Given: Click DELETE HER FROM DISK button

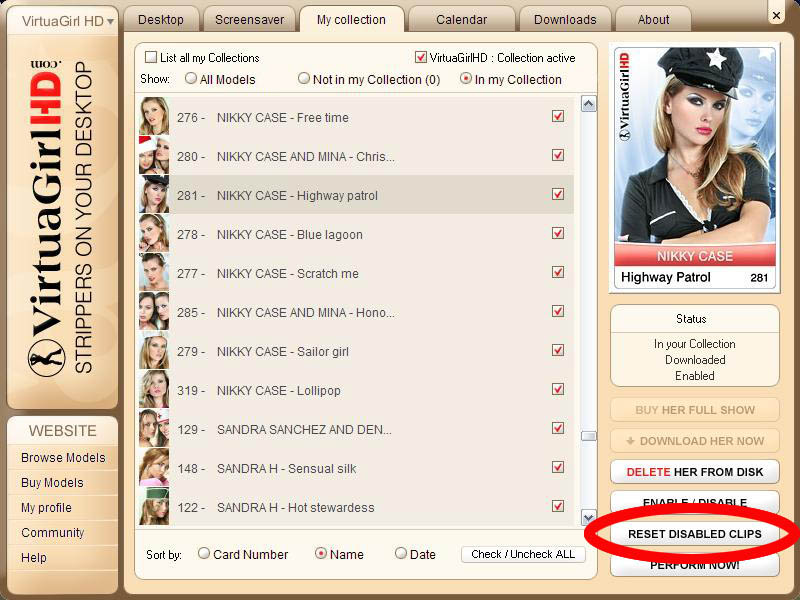Looking at the screenshot, I should [x=694, y=472].
